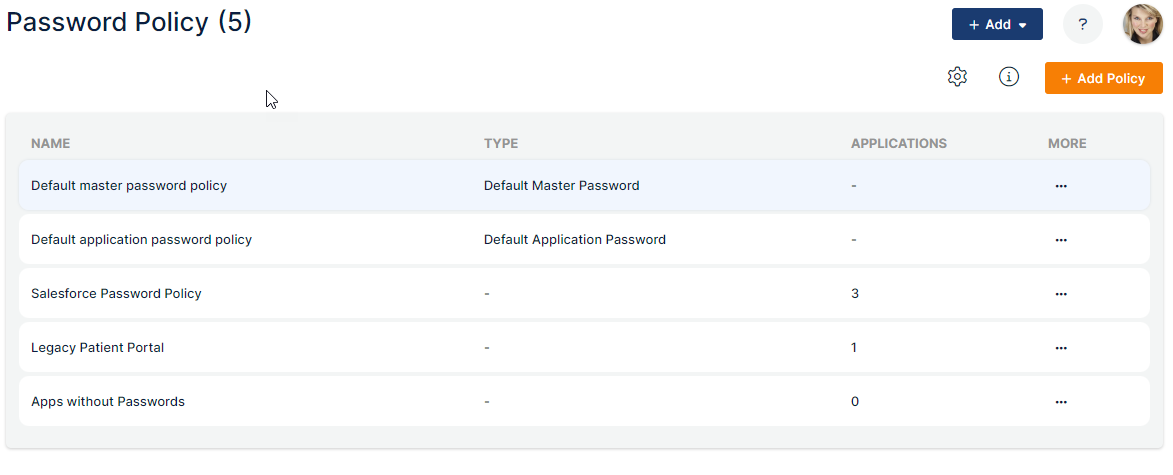Click the applications count 1 for Legacy Patient Portal
1173x475 pixels.
854,347
